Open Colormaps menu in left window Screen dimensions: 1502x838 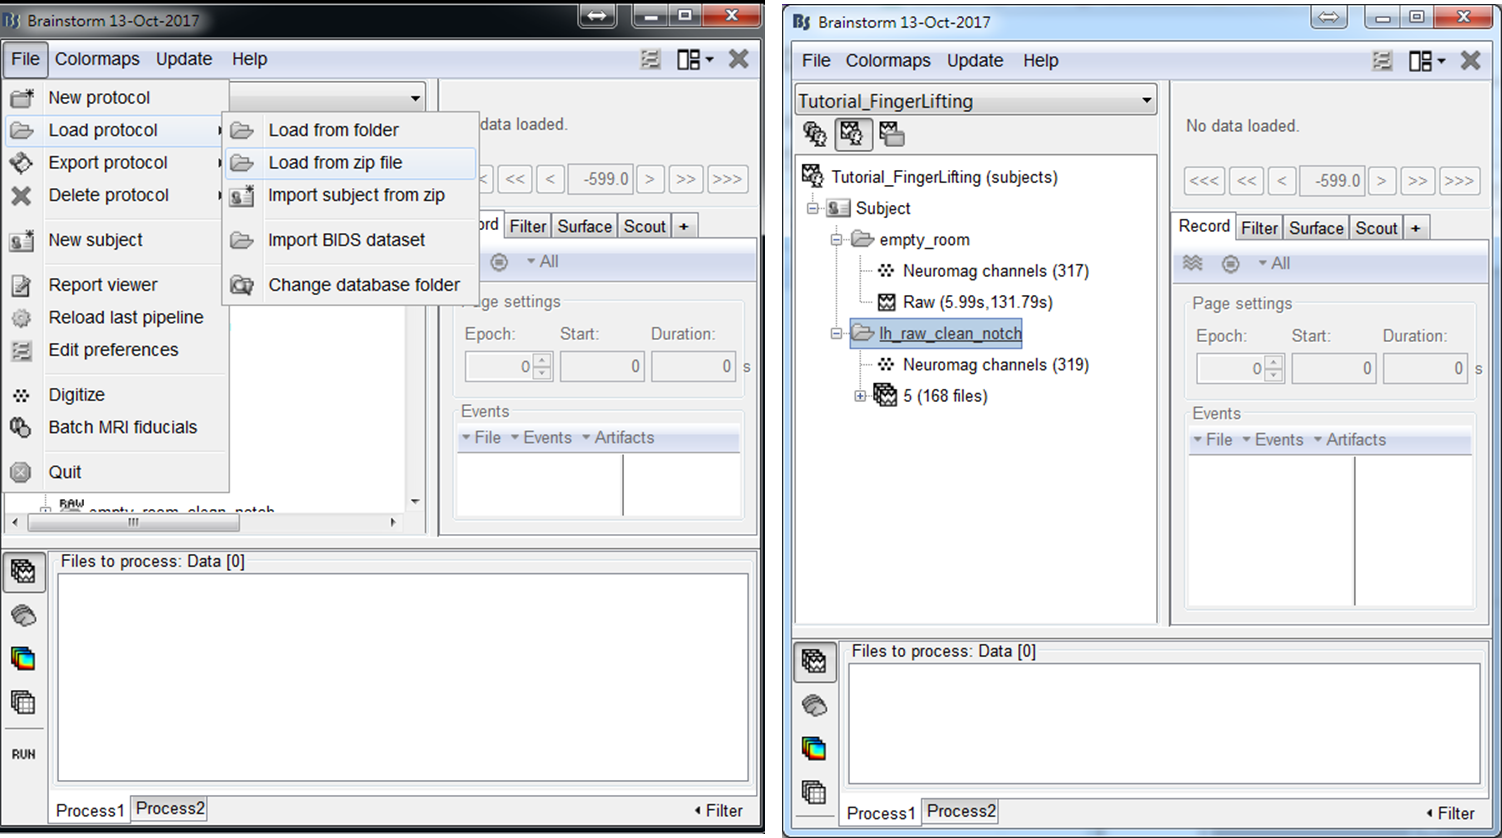(x=97, y=59)
